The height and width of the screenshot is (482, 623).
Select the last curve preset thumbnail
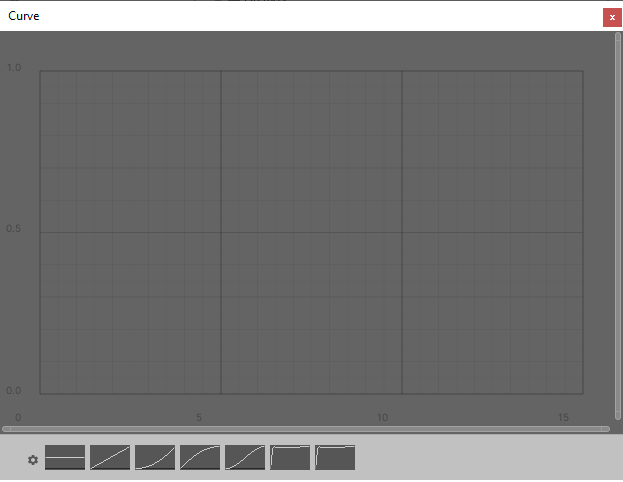[335, 457]
